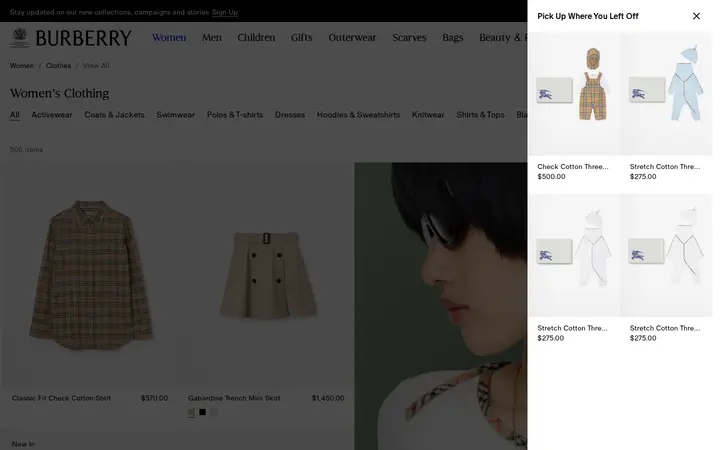This screenshot has height=450, width=720.
Task: Click Gabardine Trench Mini Skirt title
Action: [x=234, y=398]
